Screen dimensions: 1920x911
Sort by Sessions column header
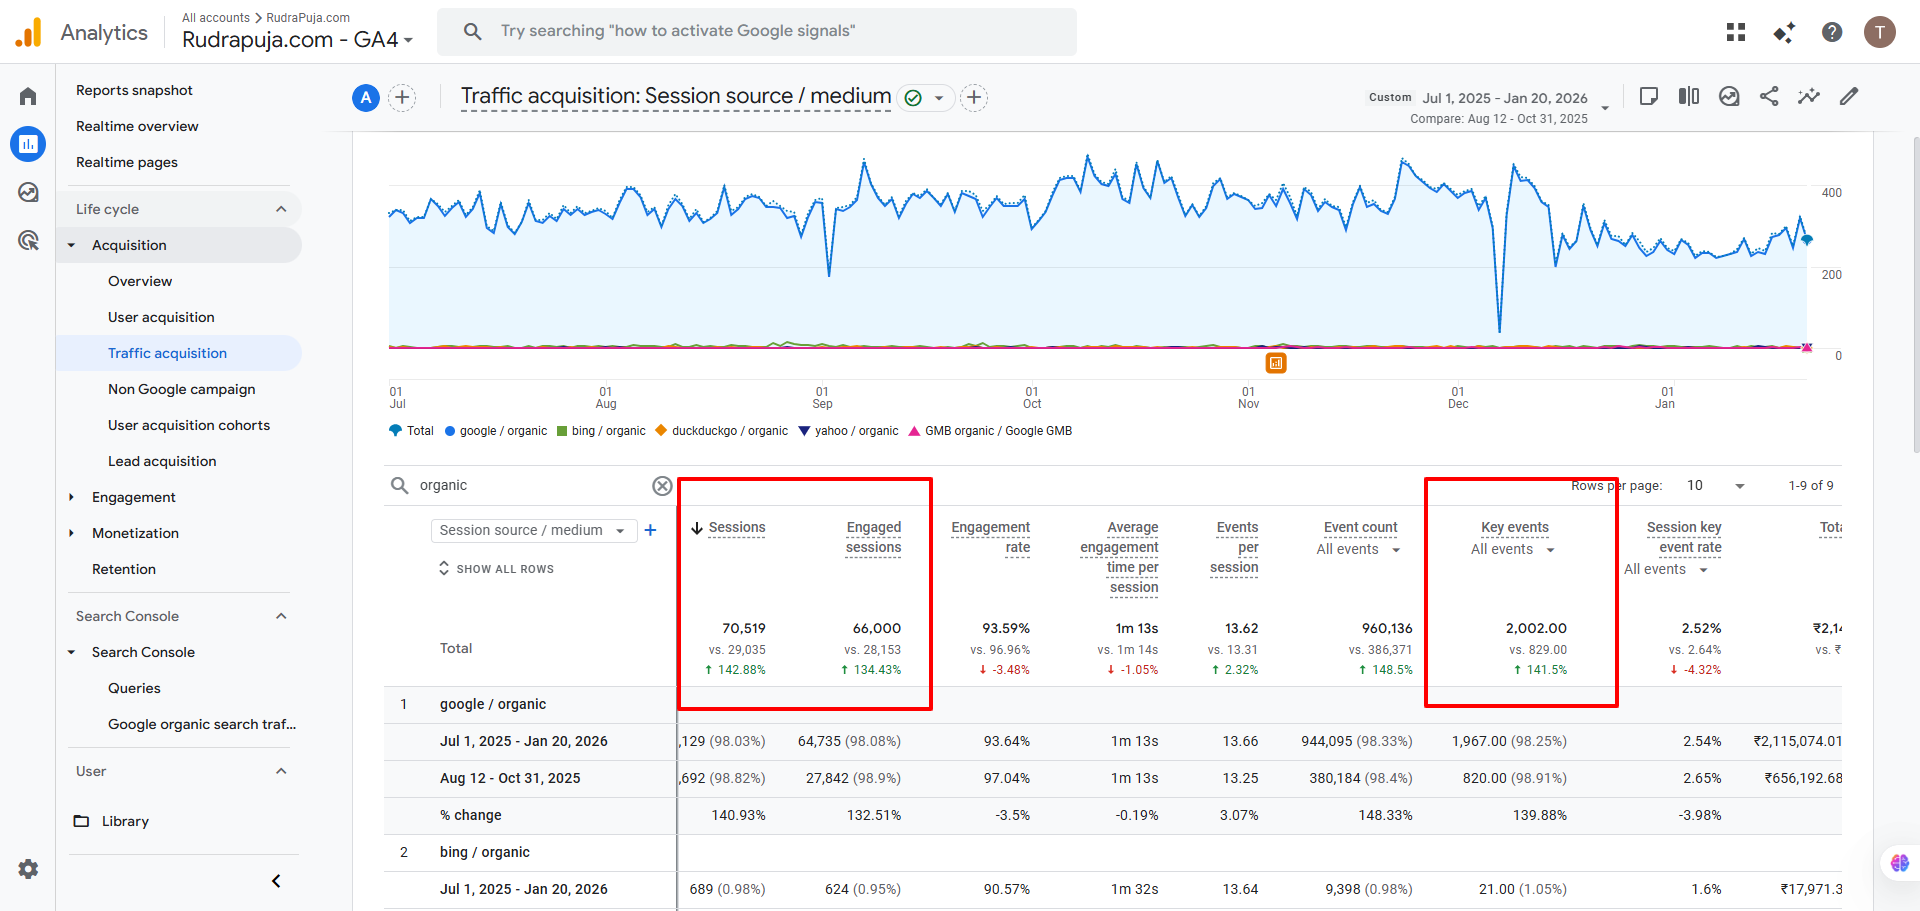tap(737, 528)
